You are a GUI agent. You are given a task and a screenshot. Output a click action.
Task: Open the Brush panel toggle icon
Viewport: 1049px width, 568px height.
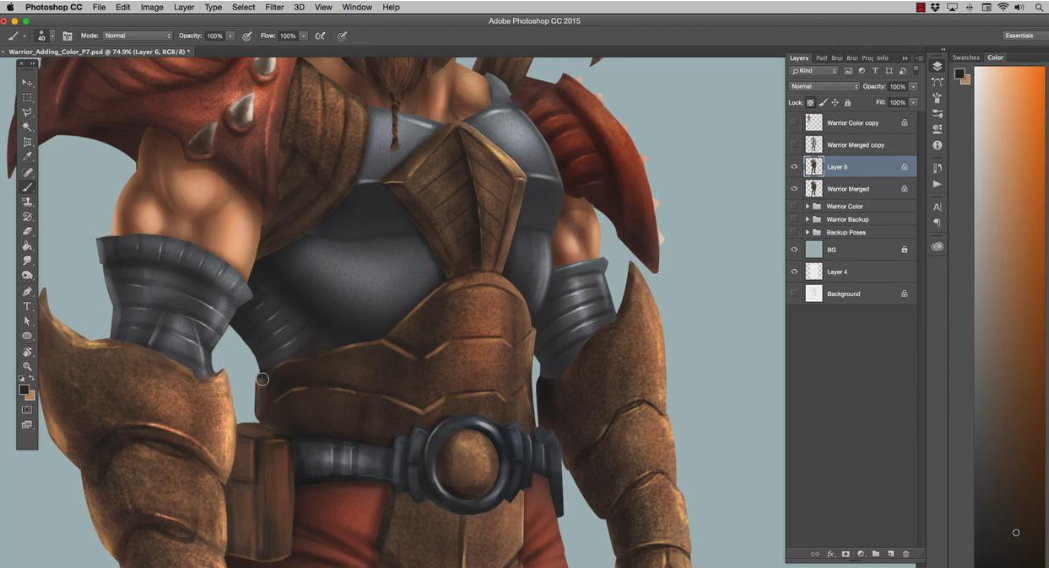click(x=67, y=36)
